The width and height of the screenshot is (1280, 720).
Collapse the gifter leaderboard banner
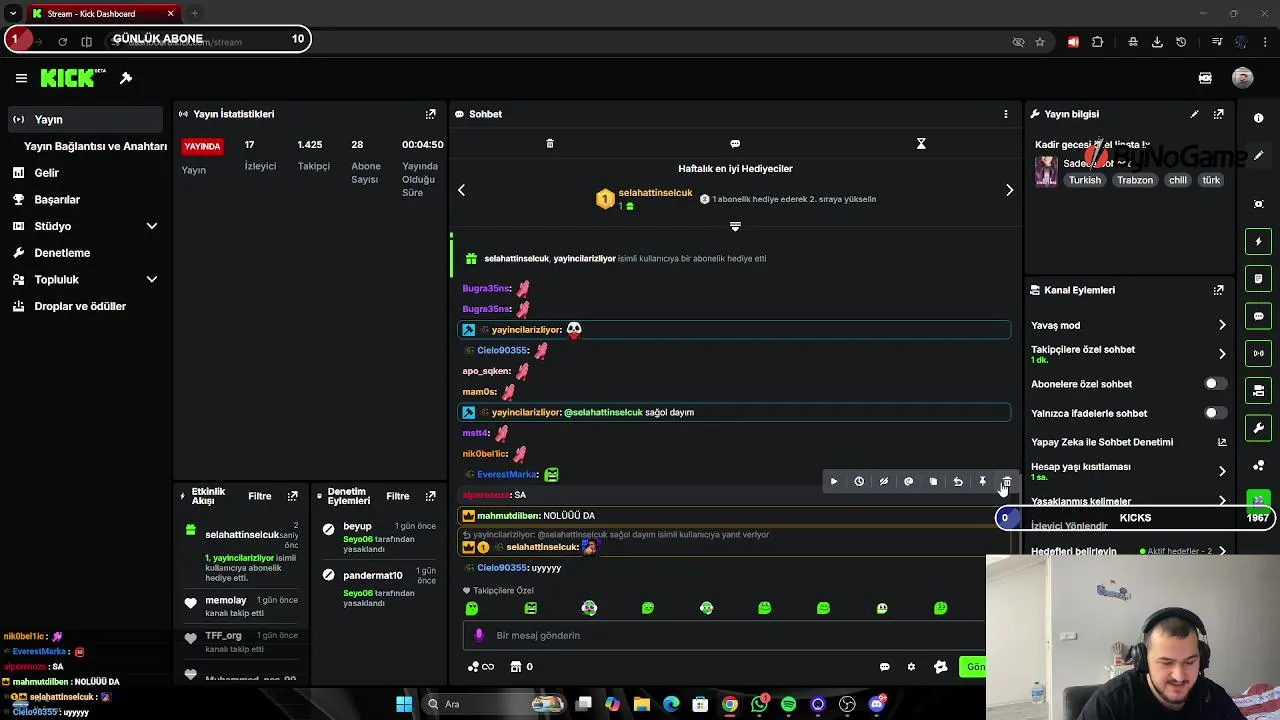pos(735,227)
